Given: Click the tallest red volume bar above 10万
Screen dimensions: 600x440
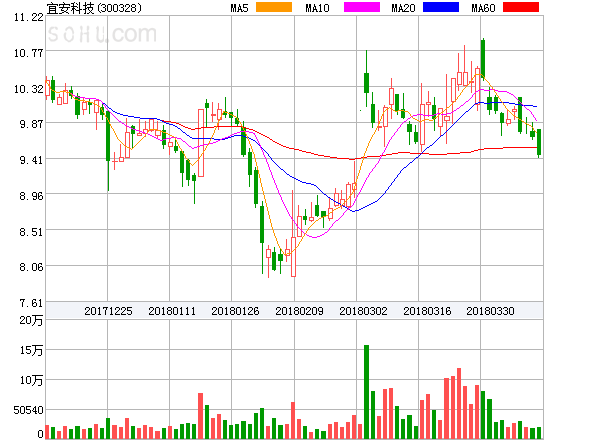Looking at the screenshot, I should coord(459,403).
